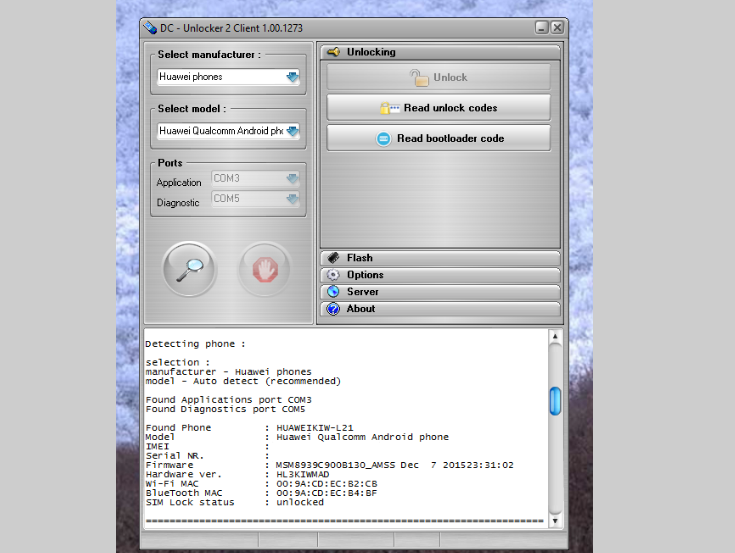Click the key icon in Unlocking header
The height and width of the screenshot is (553, 735).
(334, 52)
